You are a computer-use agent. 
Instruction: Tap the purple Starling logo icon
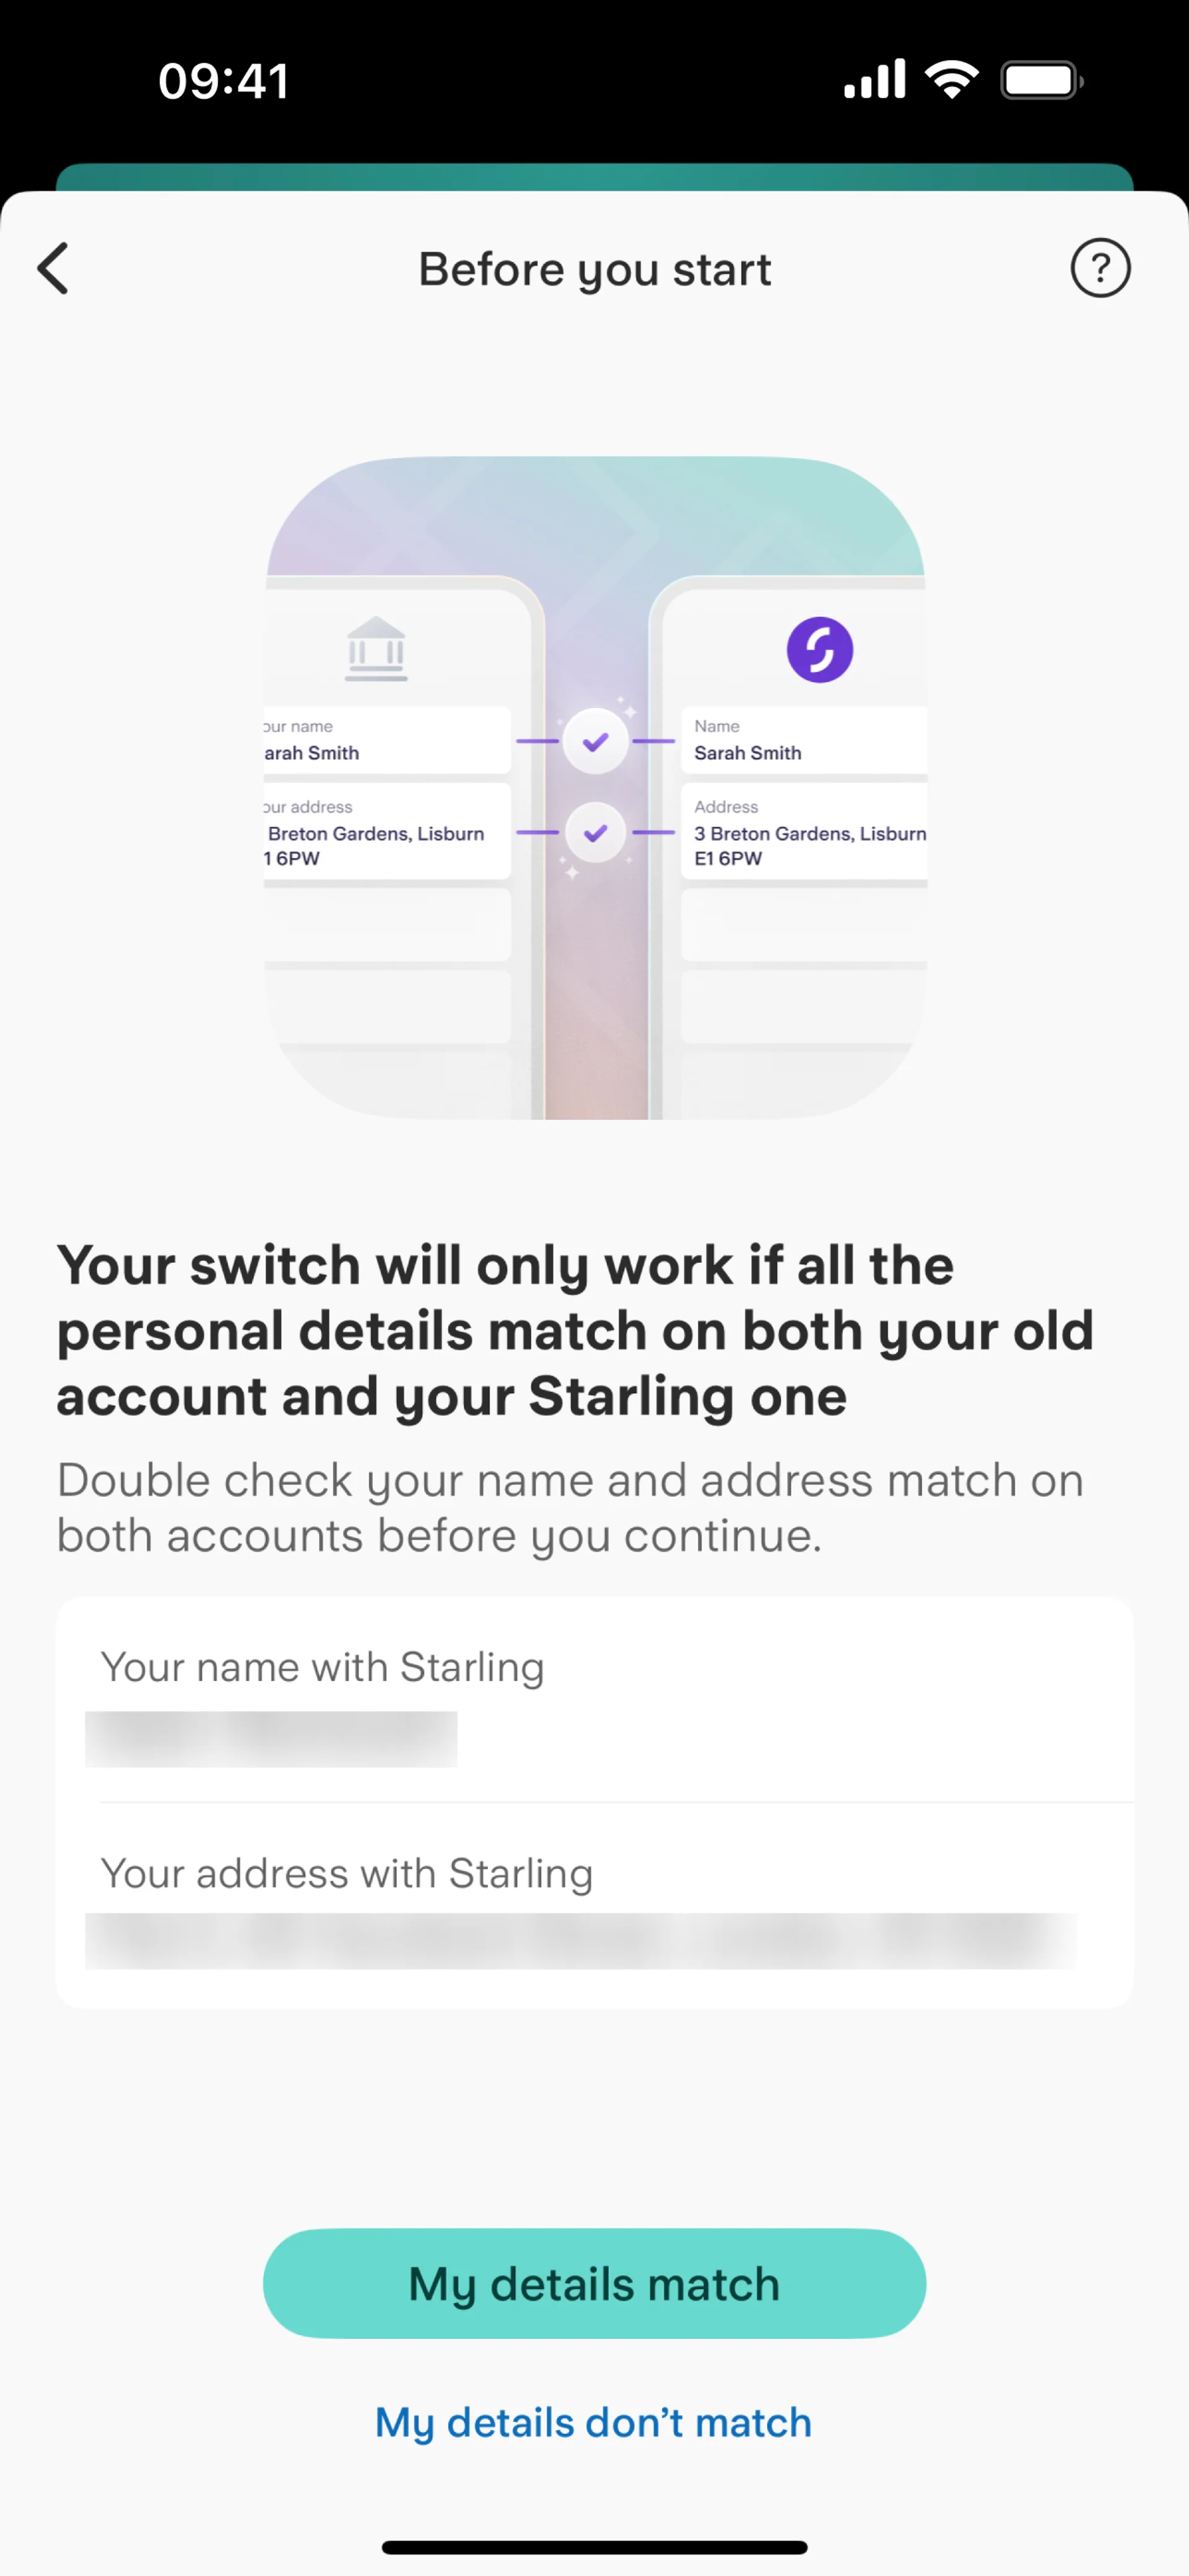coord(819,650)
